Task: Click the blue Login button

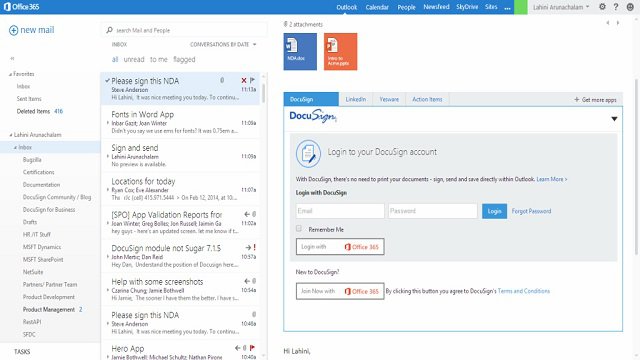Action: 494,211
